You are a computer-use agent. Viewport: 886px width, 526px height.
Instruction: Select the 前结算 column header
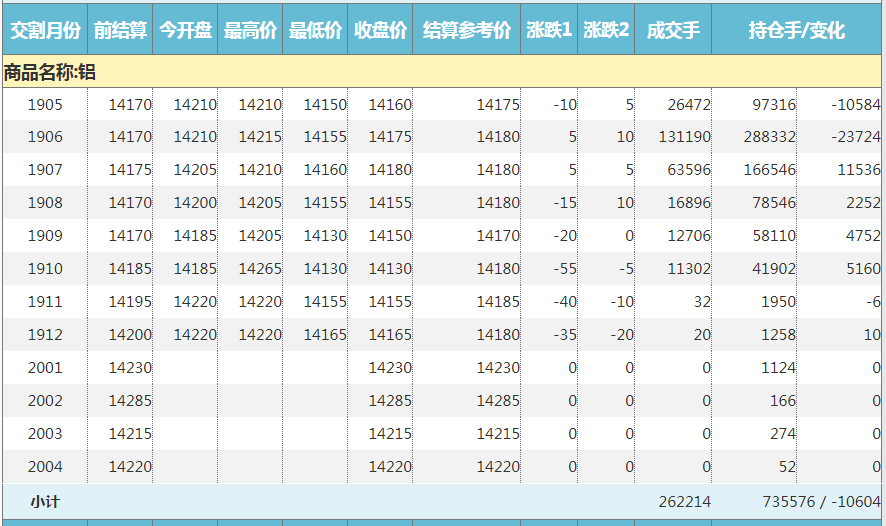121,31
